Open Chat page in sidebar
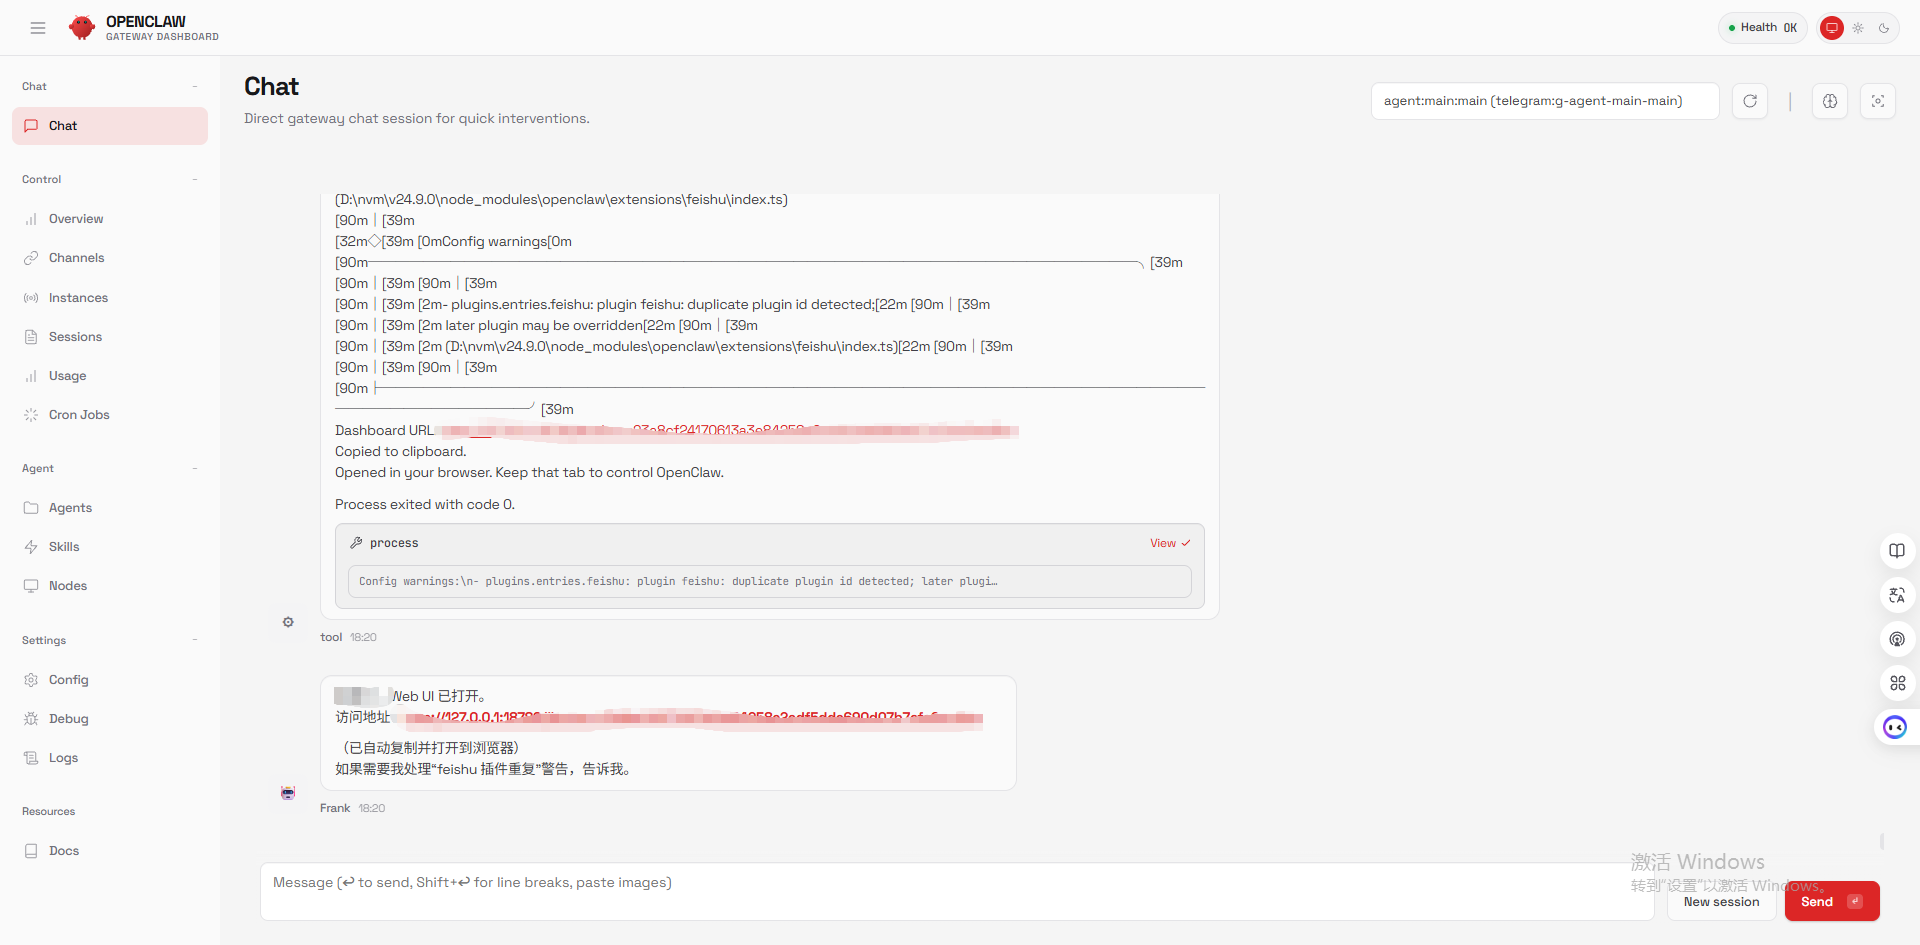This screenshot has width=1920, height=945. (110, 126)
